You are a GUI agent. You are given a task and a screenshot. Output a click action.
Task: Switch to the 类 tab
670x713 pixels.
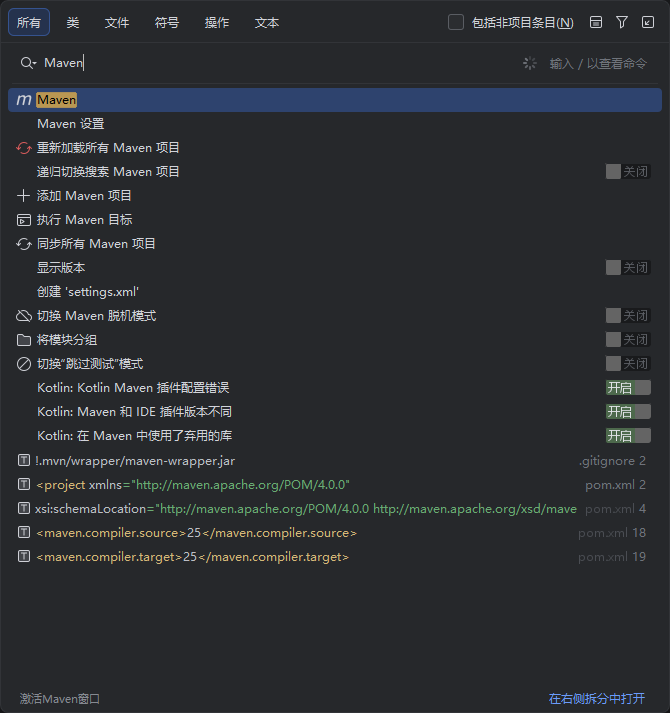pyautogui.click(x=73, y=22)
